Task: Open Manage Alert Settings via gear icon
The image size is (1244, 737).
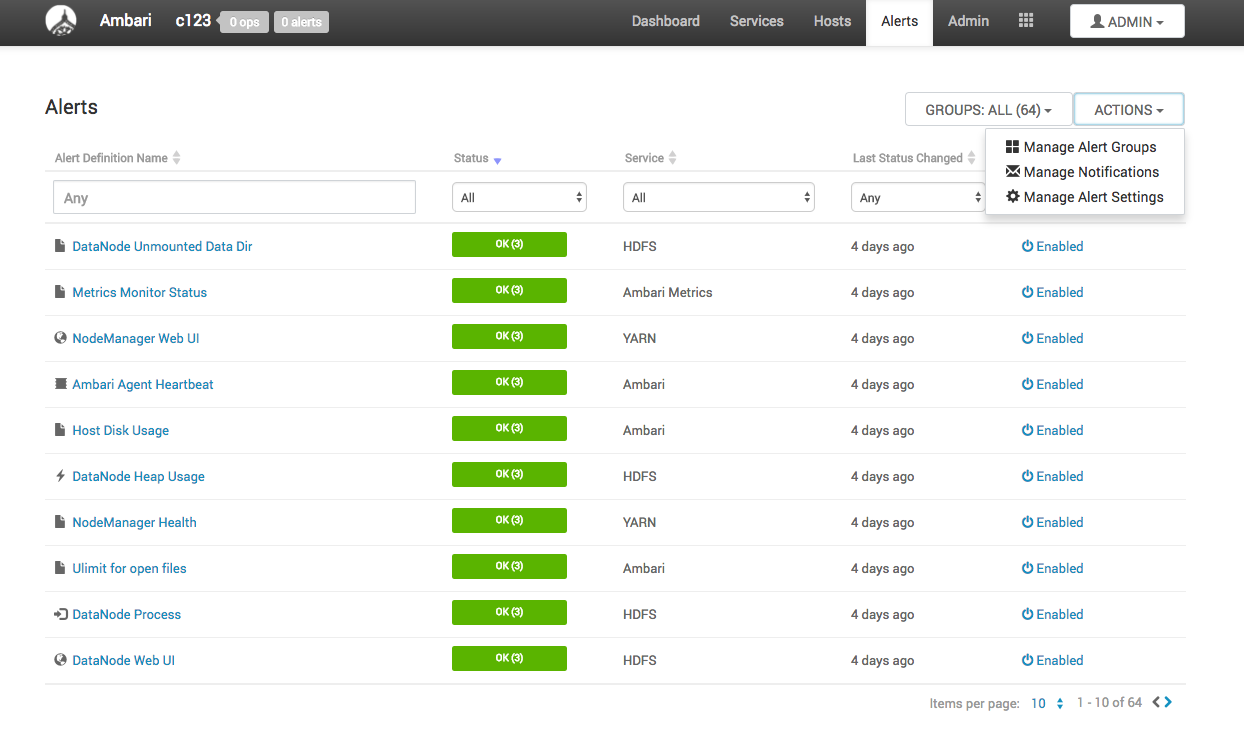Action: point(1012,197)
